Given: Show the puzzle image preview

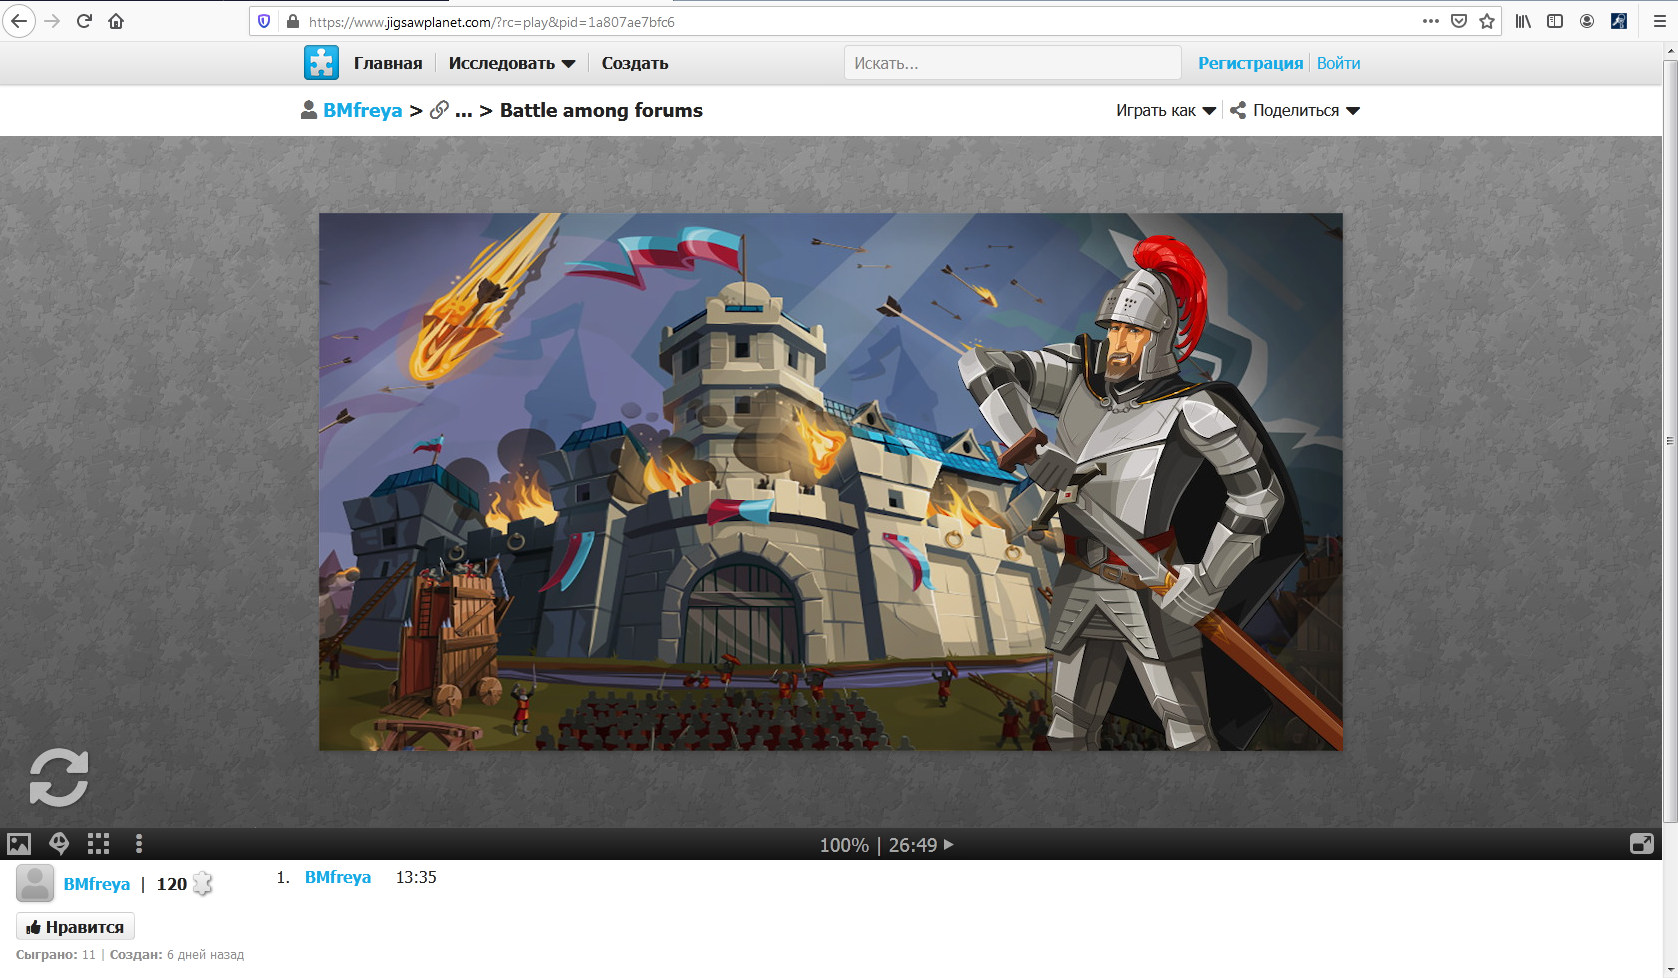Looking at the screenshot, I should [x=19, y=844].
